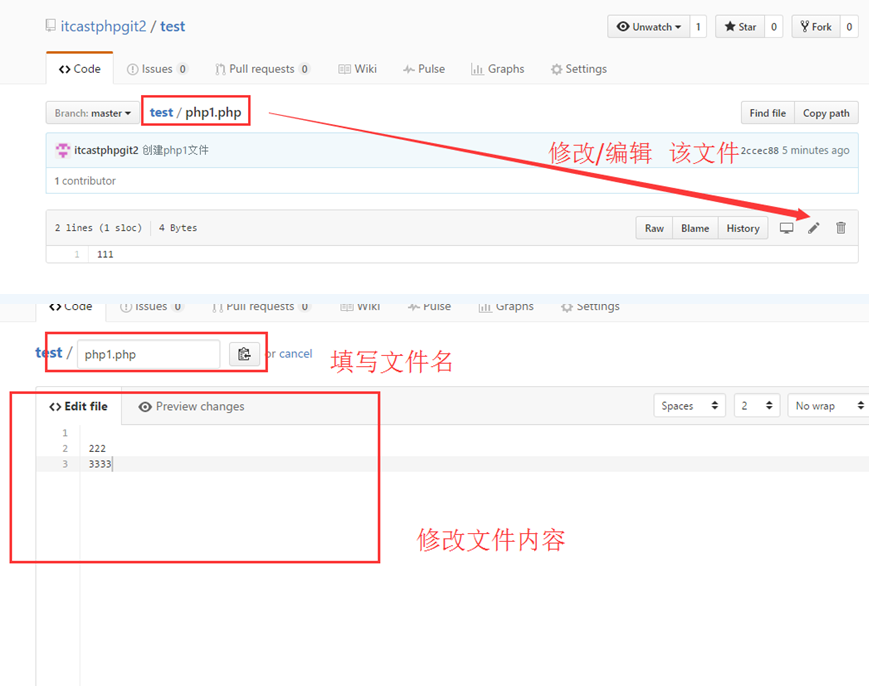
Task: Click line number 1 of the file view
Action: [76, 254]
